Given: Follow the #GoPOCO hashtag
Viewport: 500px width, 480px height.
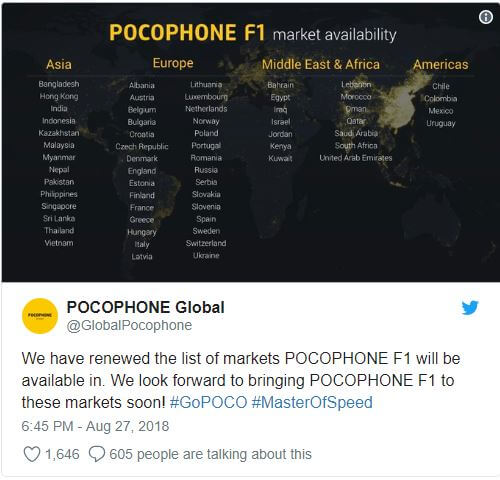Looking at the screenshot, I should (208, 402).
